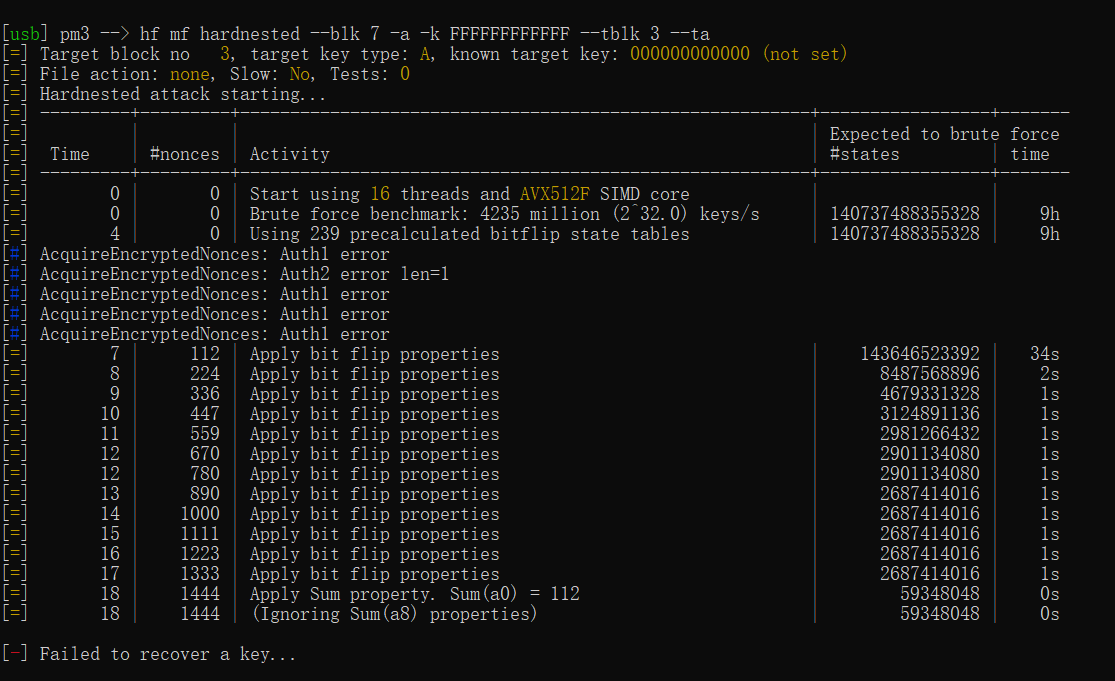Click the 8487568896 states value
Viewport: 1115px width, 681px height.
point(929,374)
